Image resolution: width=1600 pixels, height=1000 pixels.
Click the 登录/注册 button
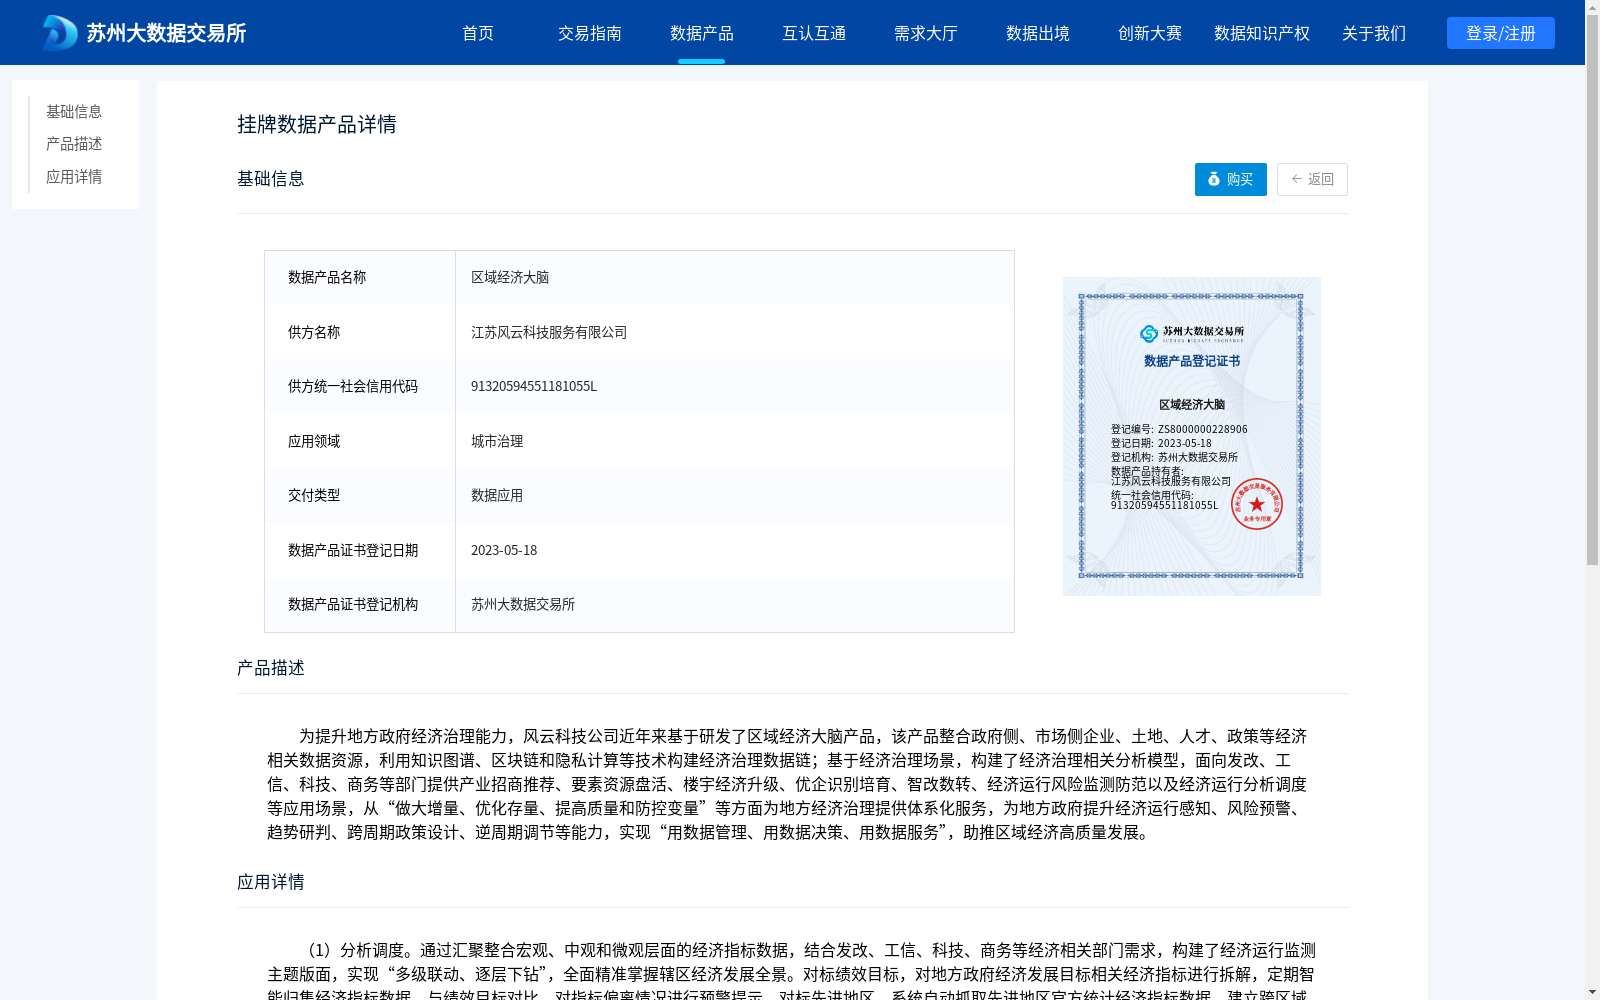pyautogui.click(x=1501, y=33)
